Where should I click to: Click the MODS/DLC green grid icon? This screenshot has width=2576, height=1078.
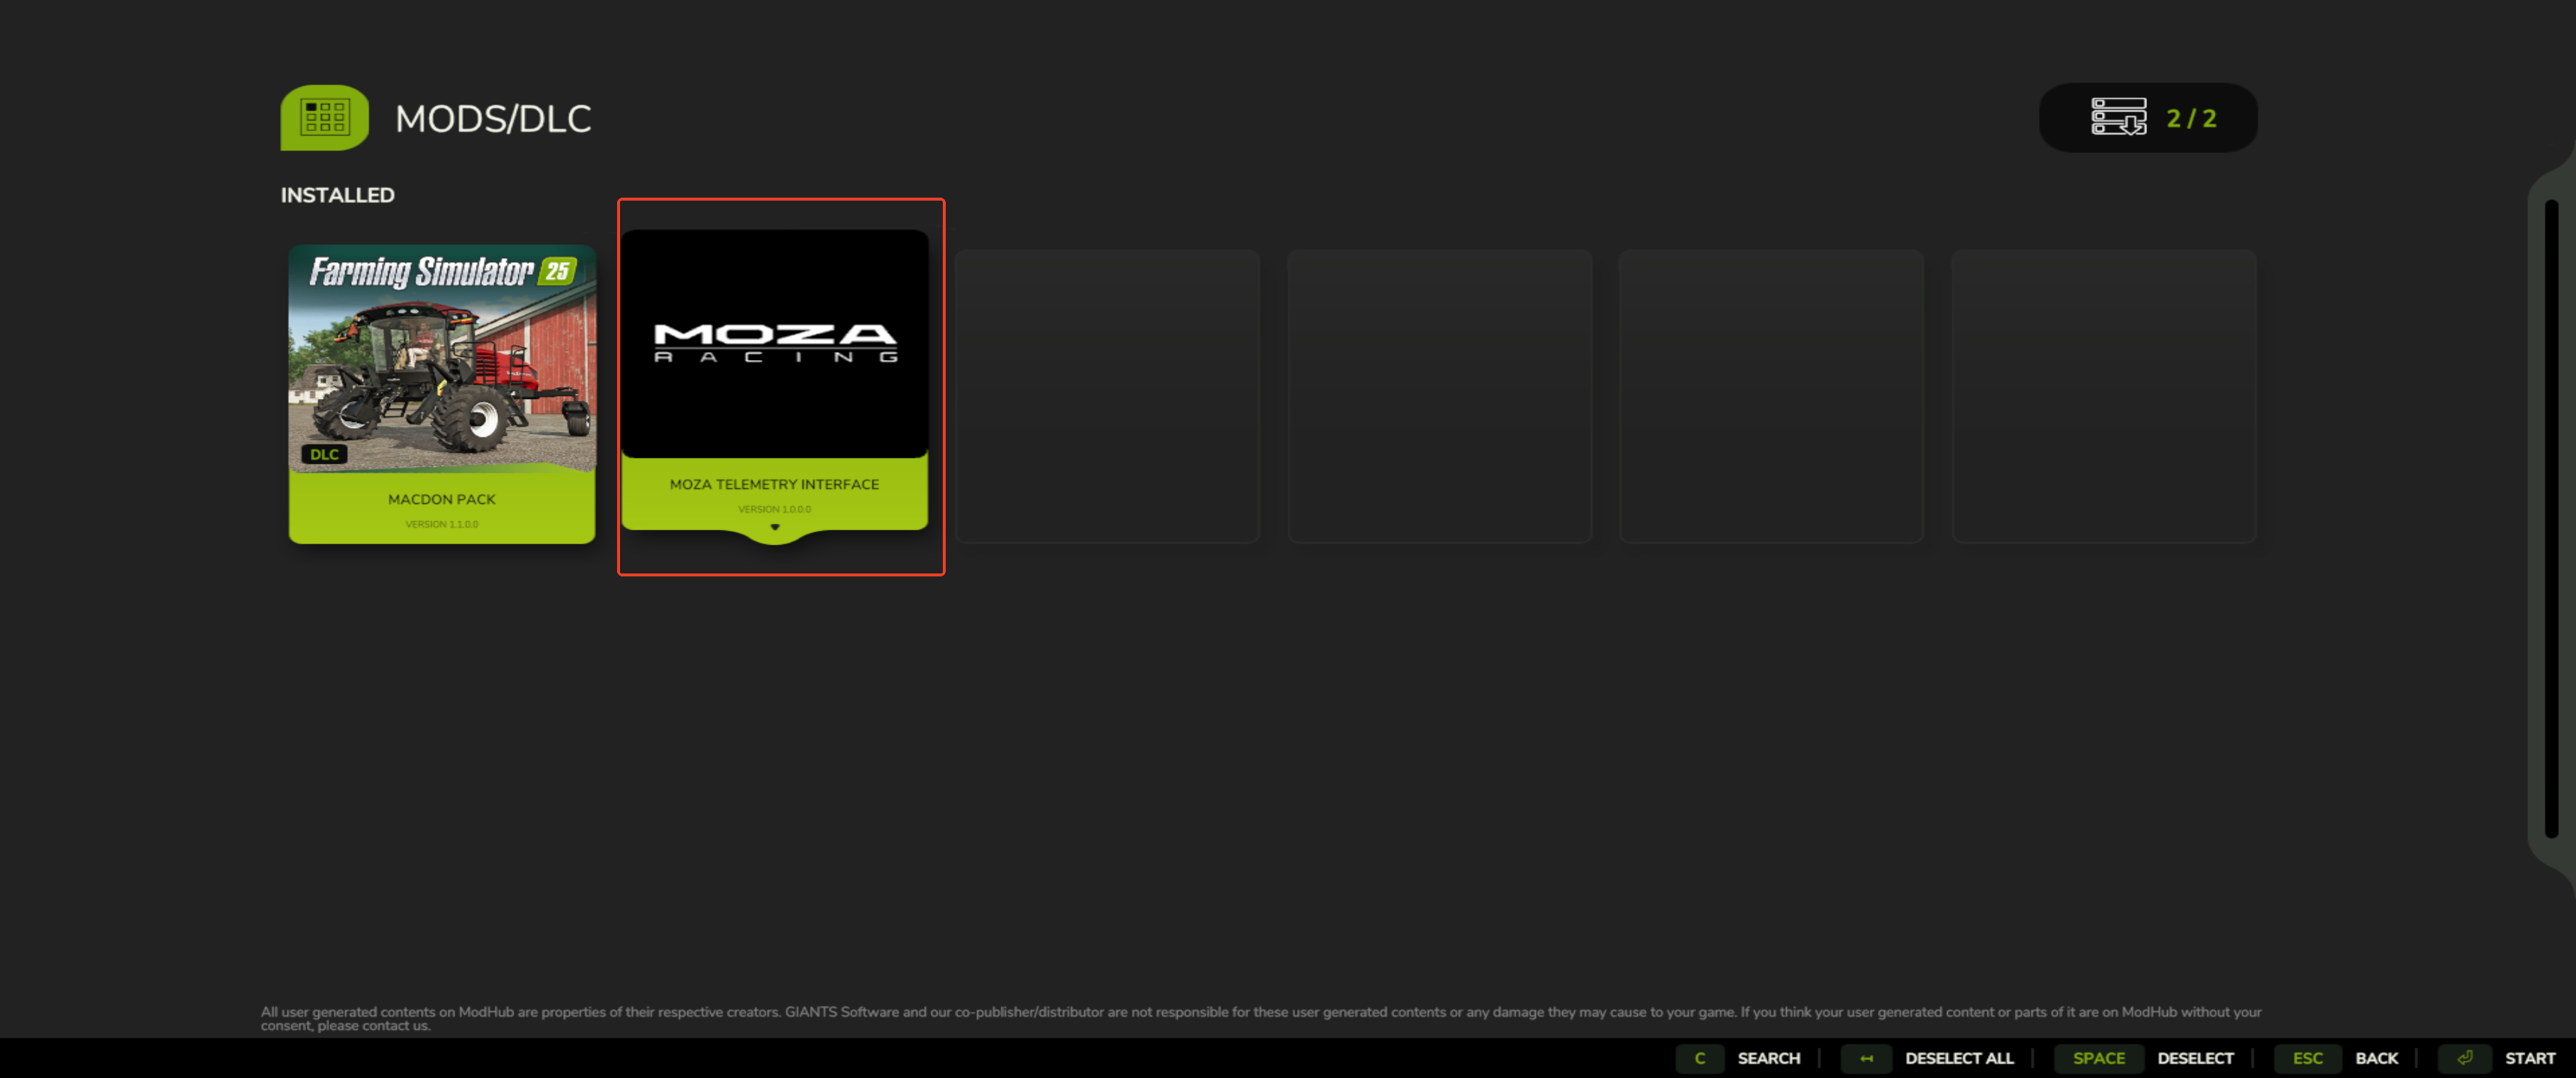tap(324, 118)
